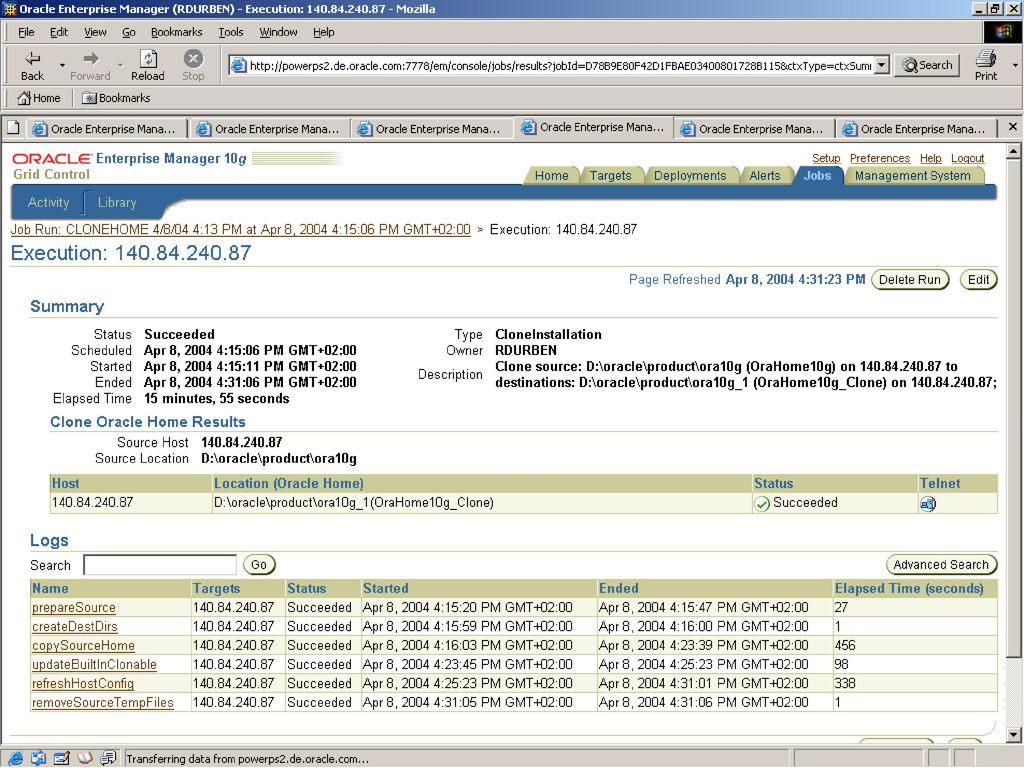Open the Back button history dropdown arrow
Screen dimensions: 1024x768
point(62,65)
